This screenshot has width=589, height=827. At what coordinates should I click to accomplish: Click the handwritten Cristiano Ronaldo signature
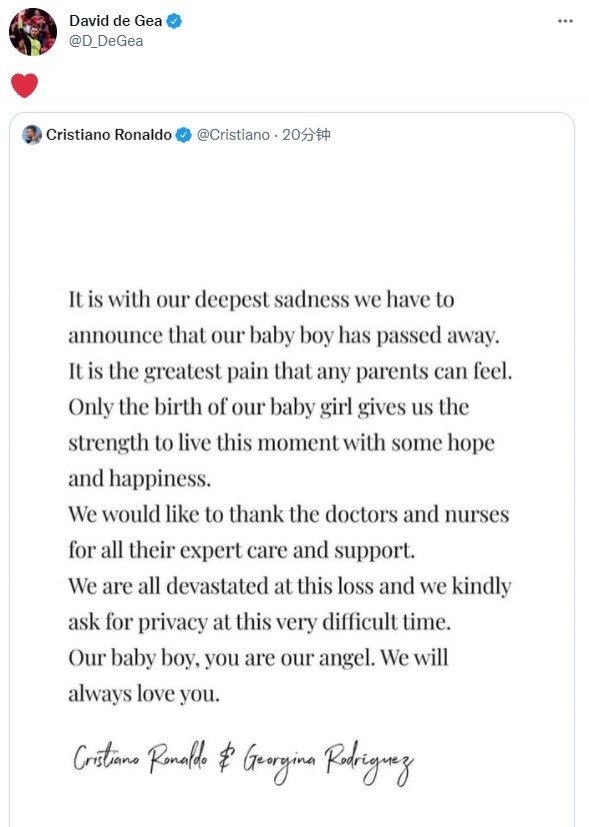pyautogui.click(x=141, y=758)
